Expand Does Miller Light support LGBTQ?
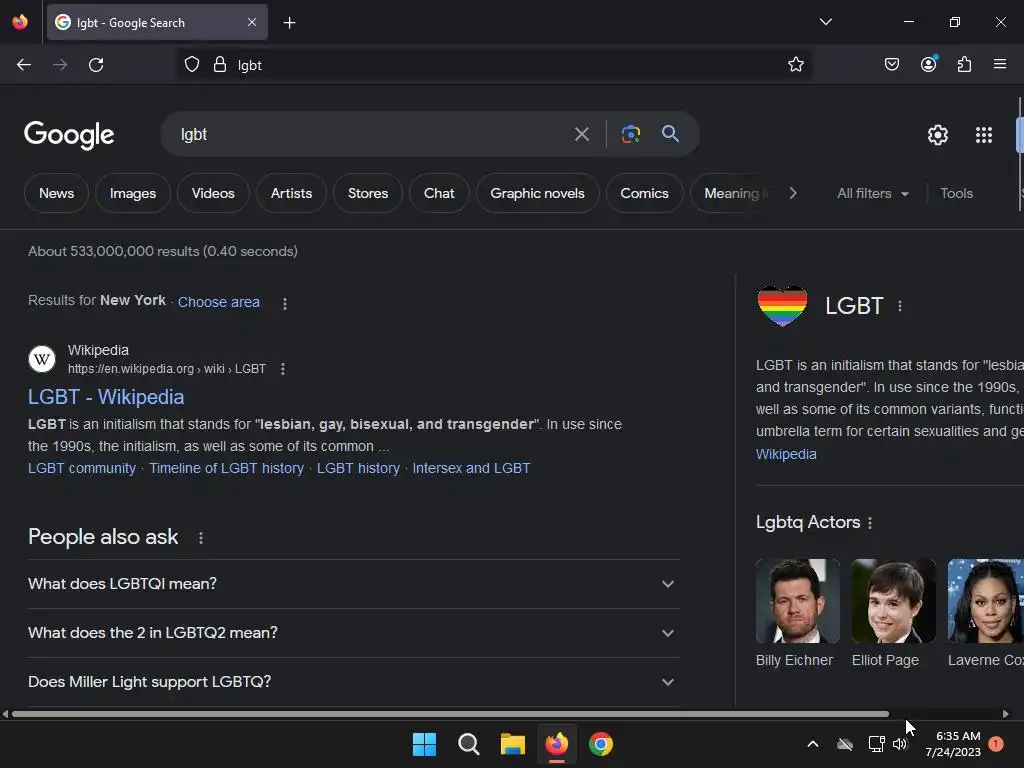Image resolution: width=1024 pixels, height=768 pixels. coord(353,682)
